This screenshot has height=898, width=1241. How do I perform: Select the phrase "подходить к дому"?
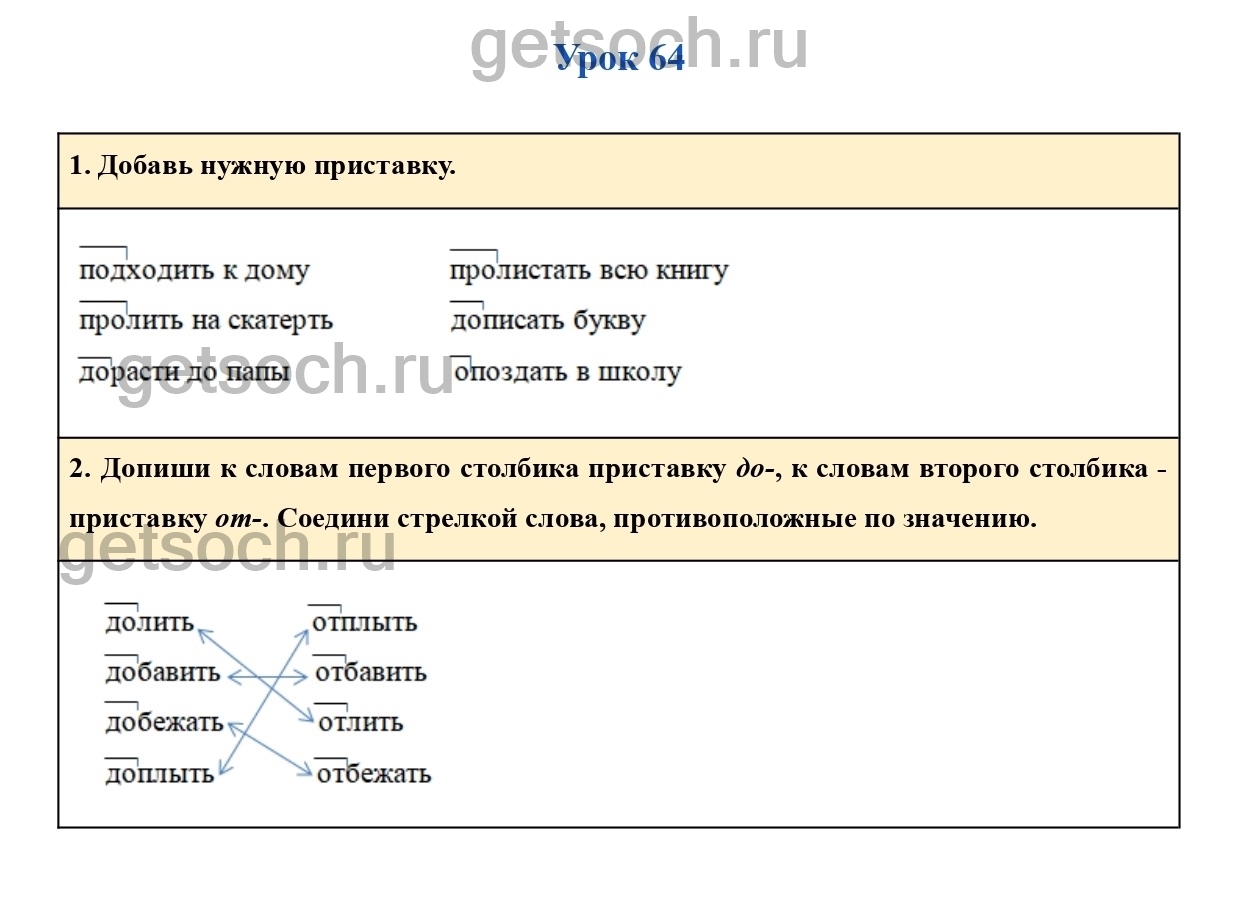(x=194, y=271)
